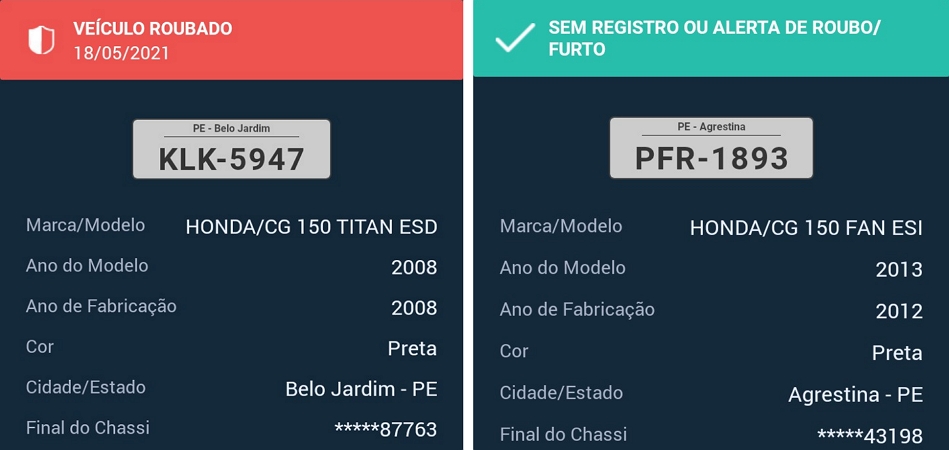This screenshot has height=450, width=949.
Task: Click HONDA/CG 150 TITAN ESD value
Action: pyautogui.click(x=311, y=227)
